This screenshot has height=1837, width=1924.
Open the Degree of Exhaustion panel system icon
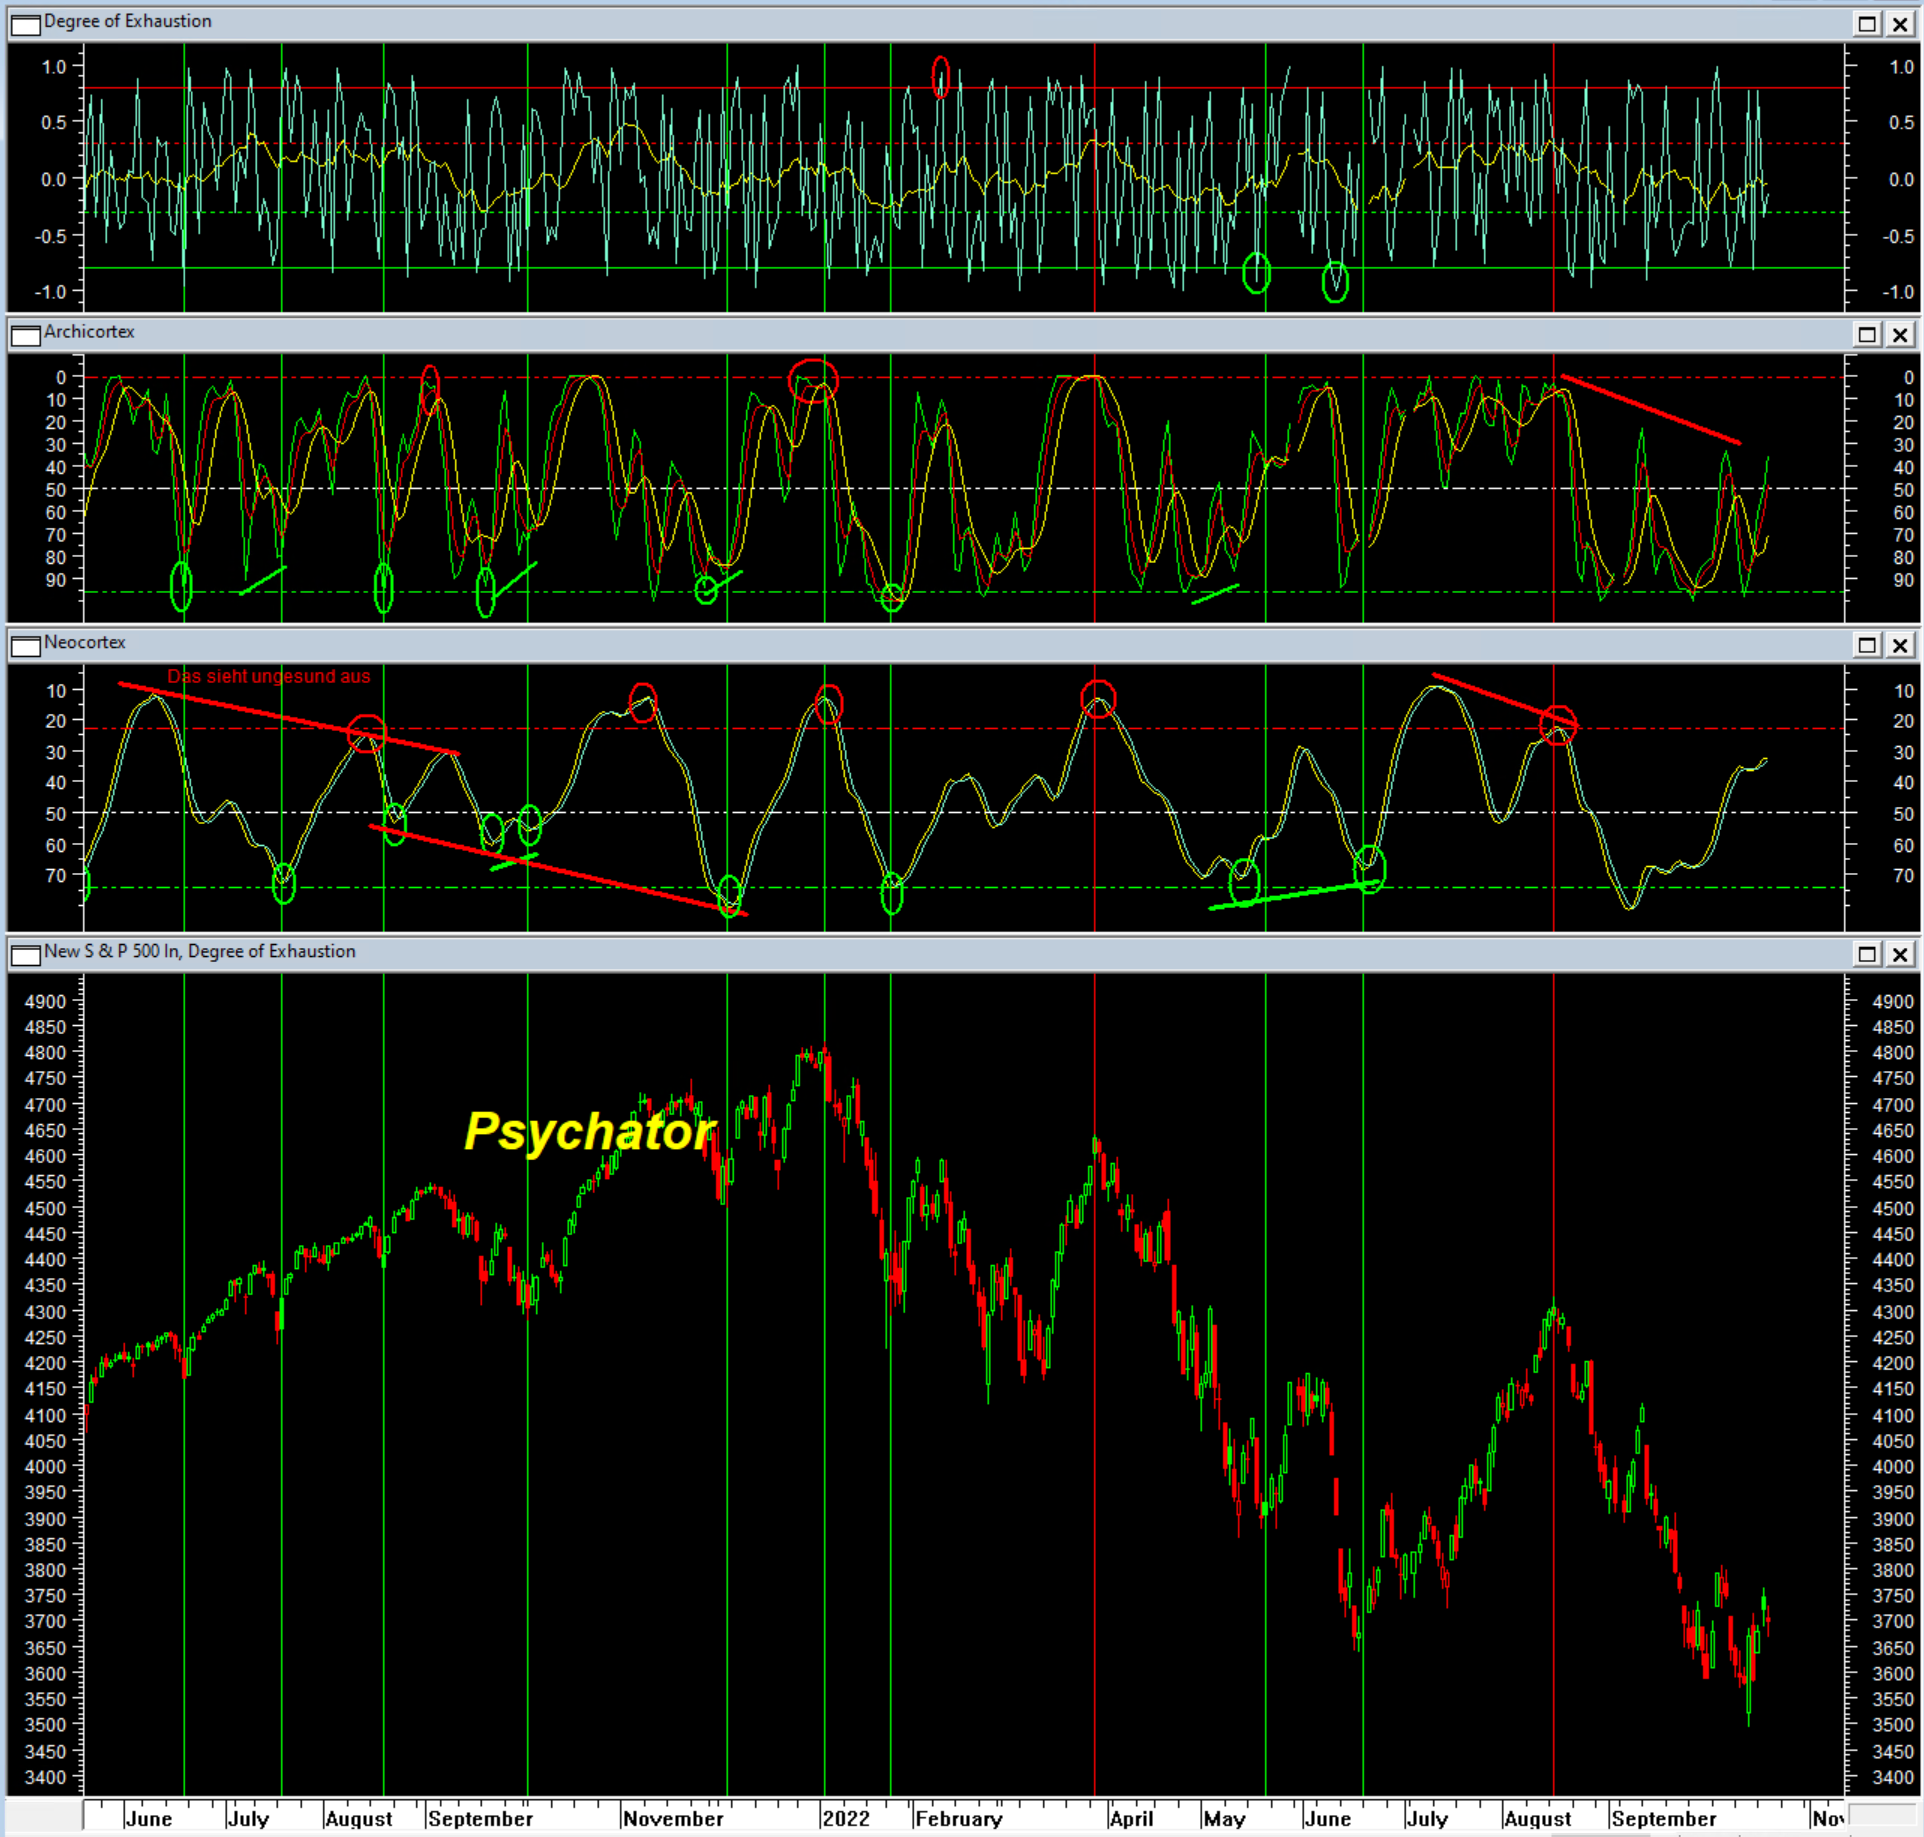pyautogui.click(x=24, y=24)
